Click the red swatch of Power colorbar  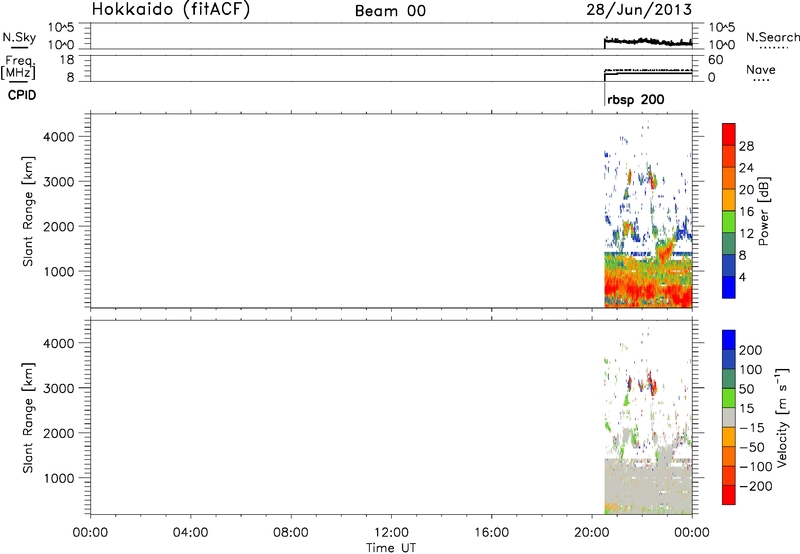[x=729, y=134]
